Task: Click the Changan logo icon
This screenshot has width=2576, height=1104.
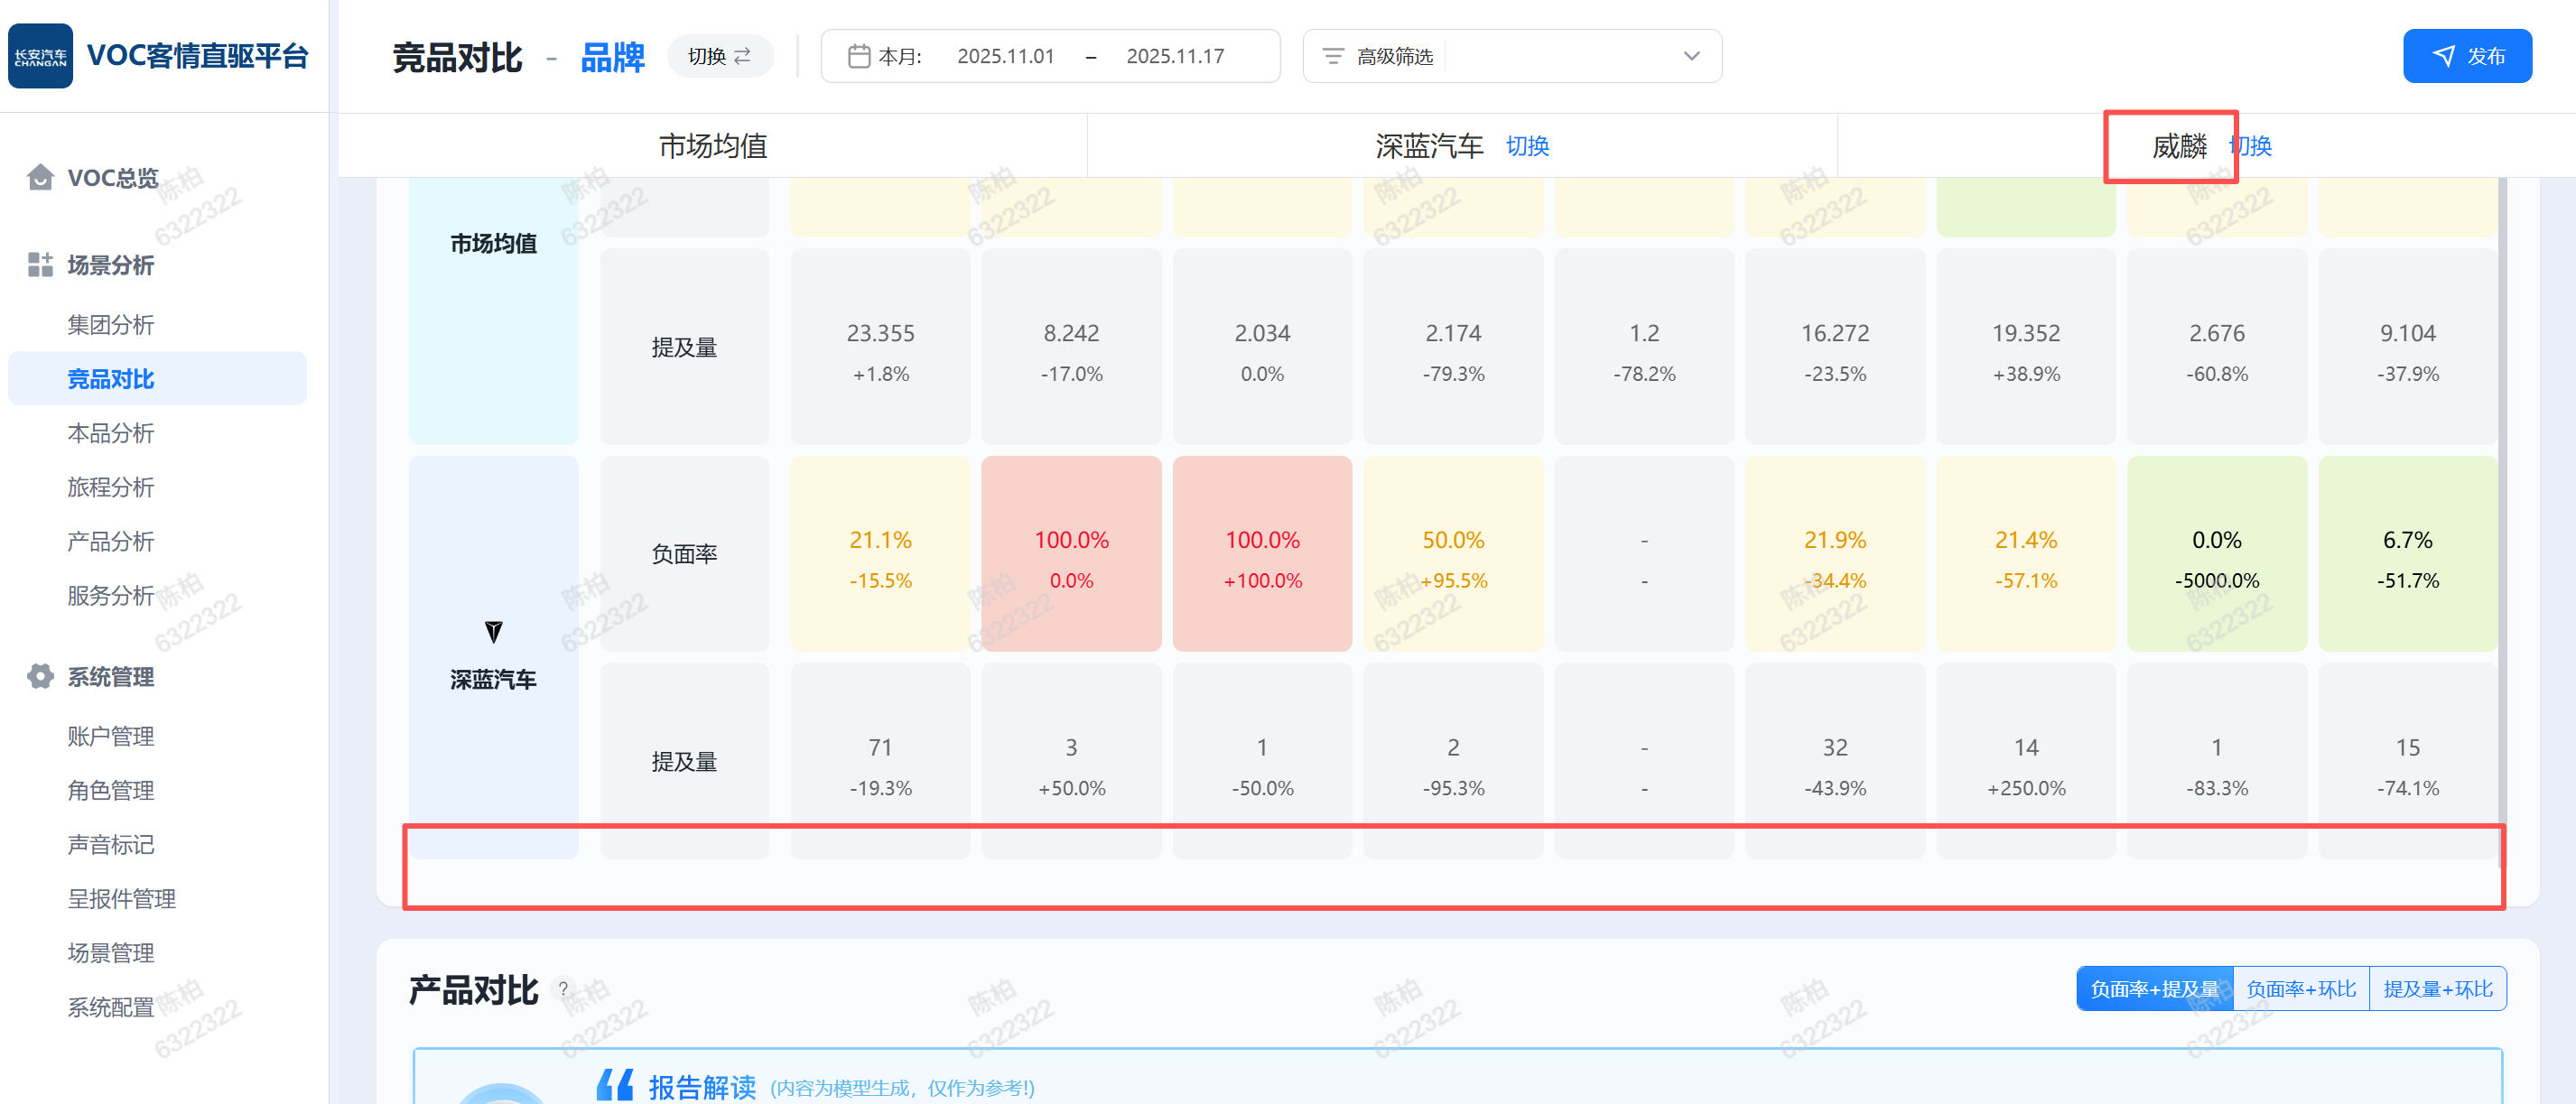Action: click(40, 56)
